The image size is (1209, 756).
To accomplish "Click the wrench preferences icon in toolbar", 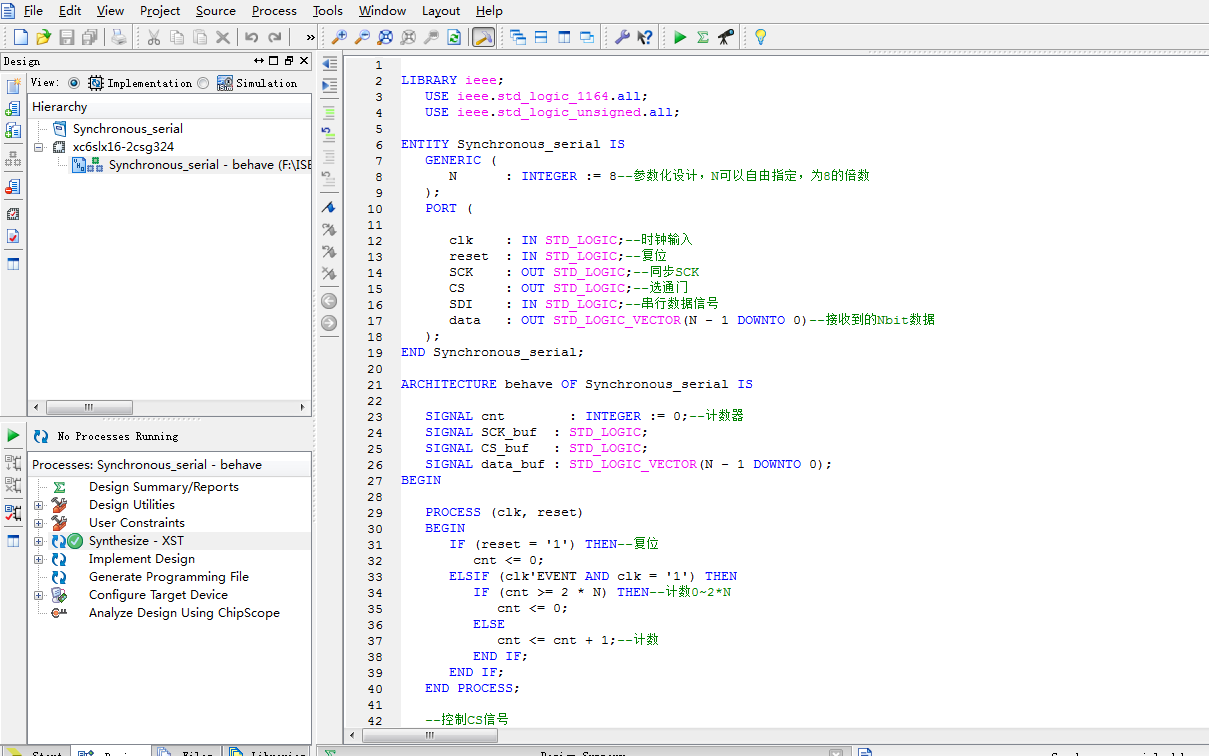I will pos(621,37).
